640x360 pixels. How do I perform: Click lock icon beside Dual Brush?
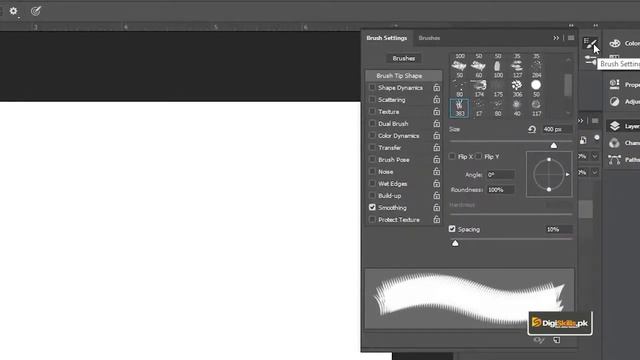(x=436, y=123)
